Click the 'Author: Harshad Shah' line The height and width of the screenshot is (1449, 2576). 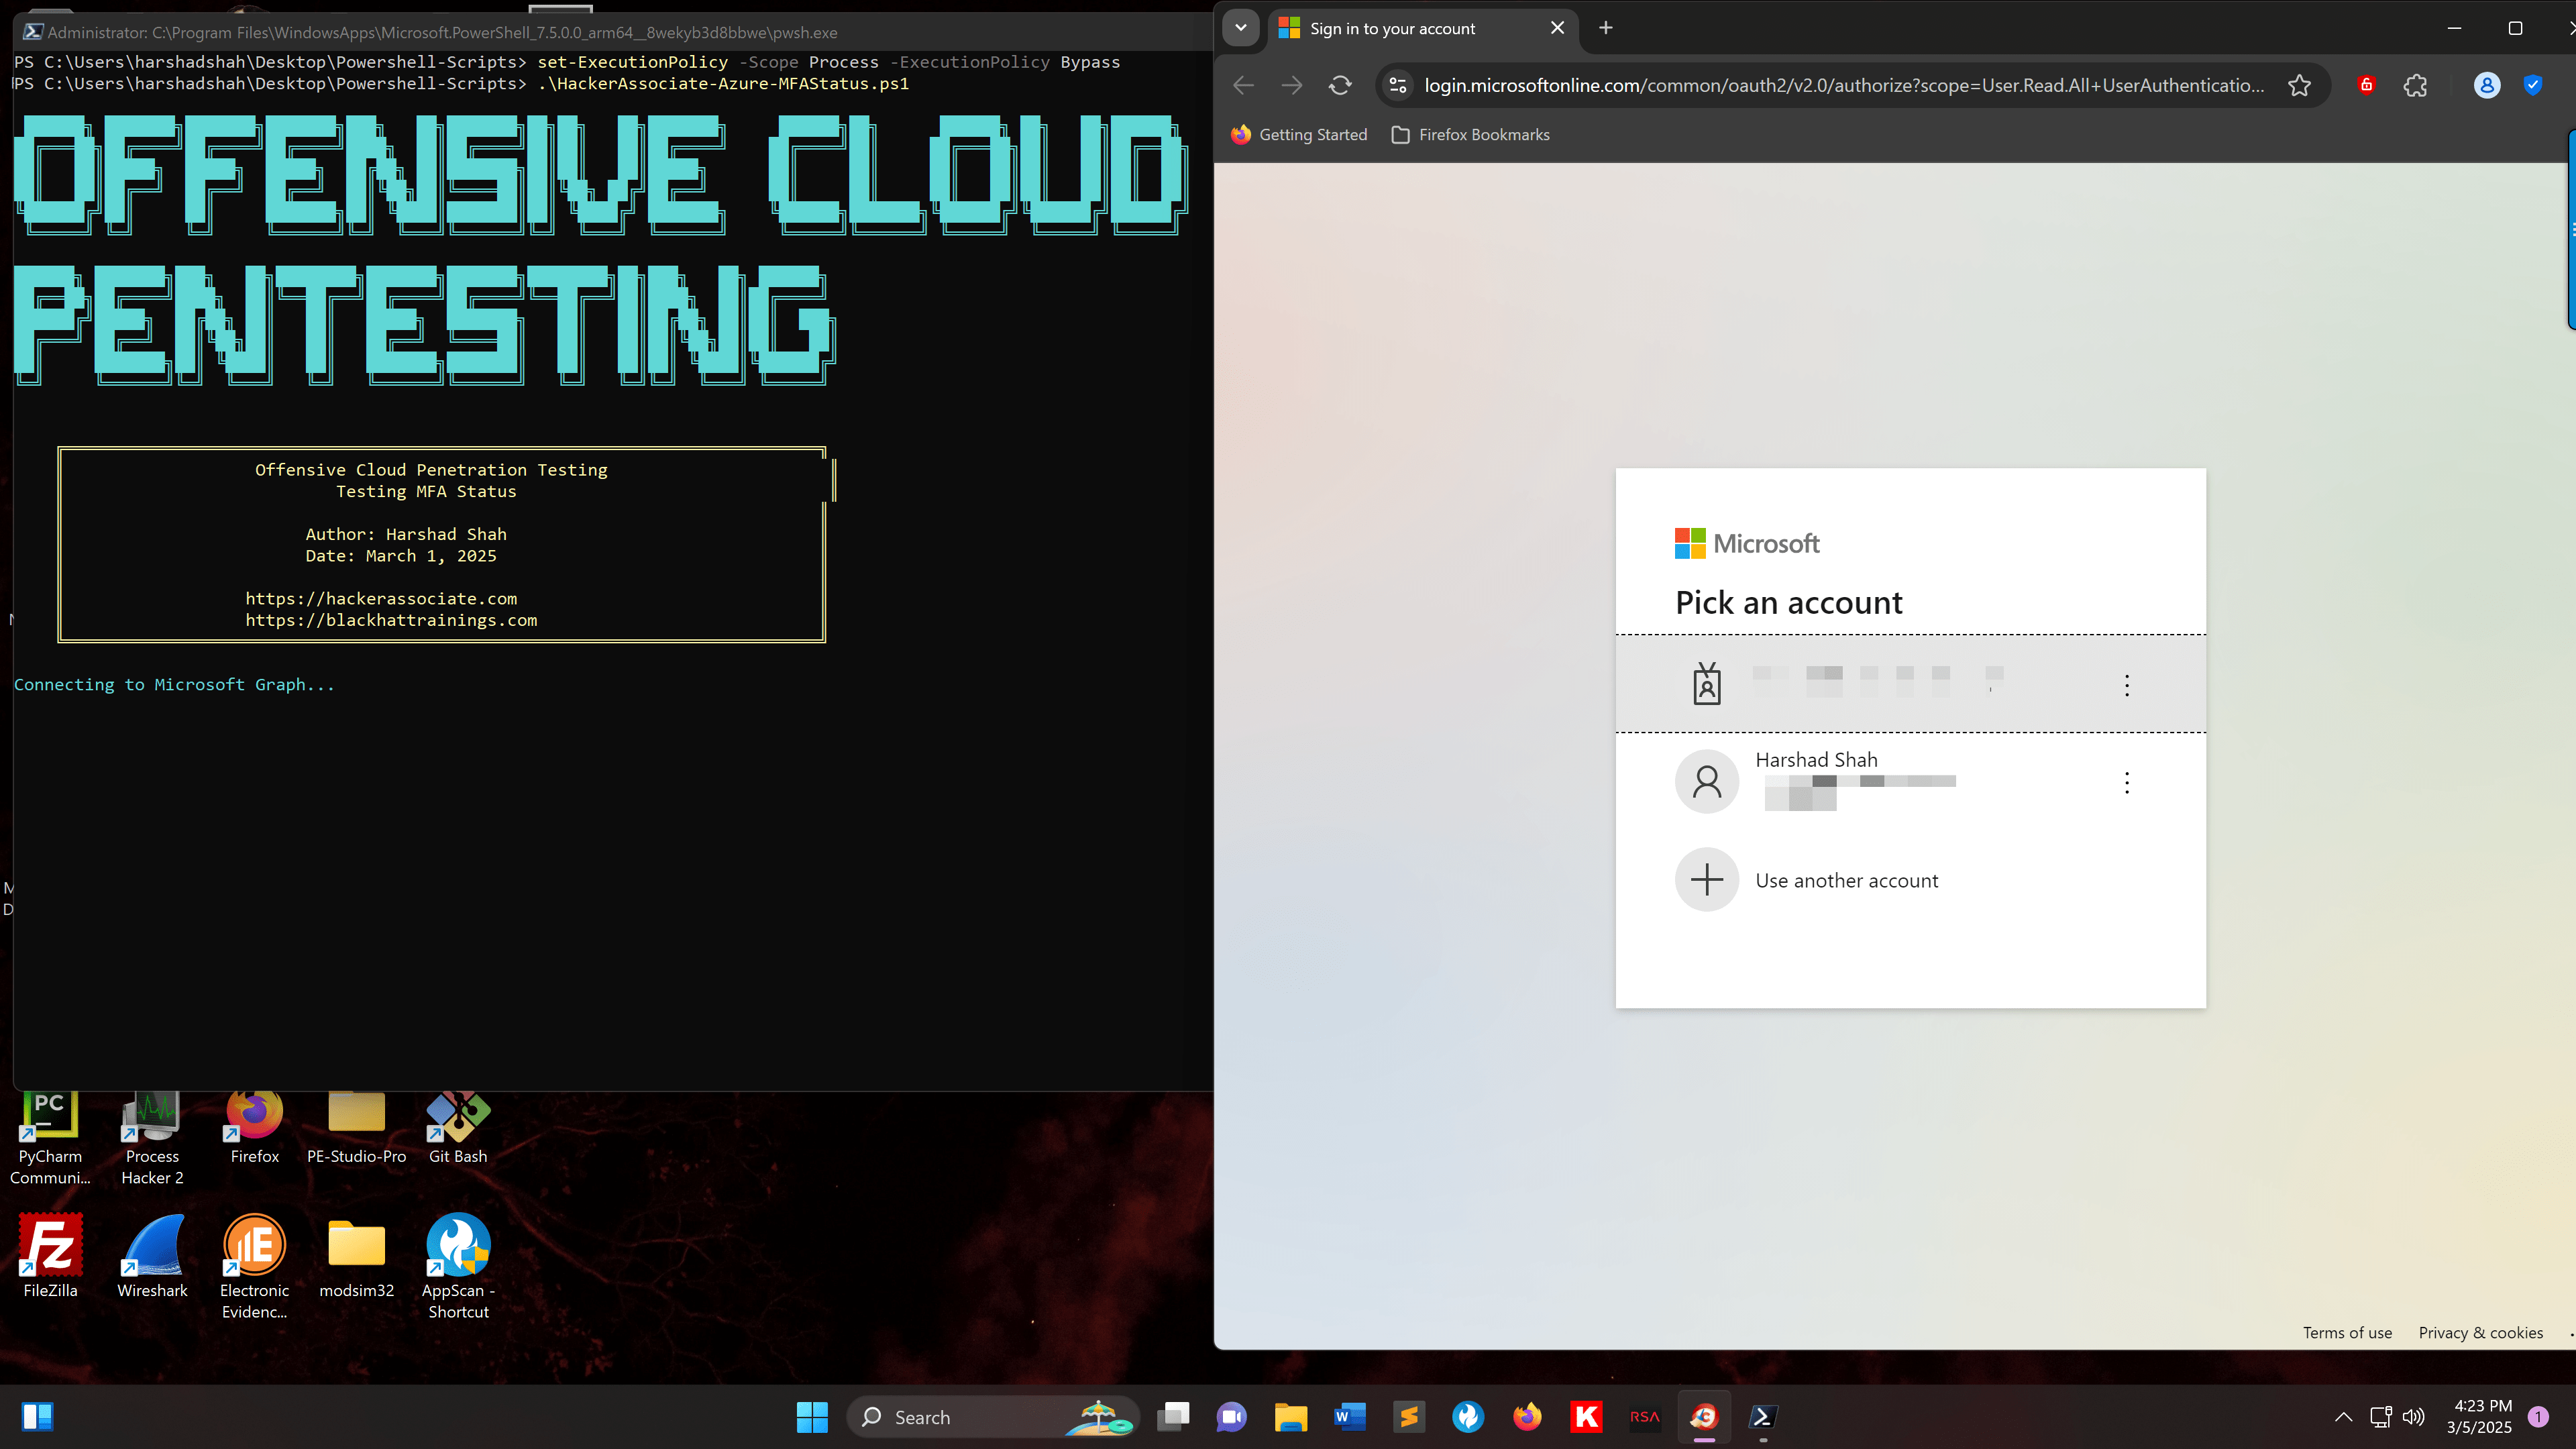point(406,535)
